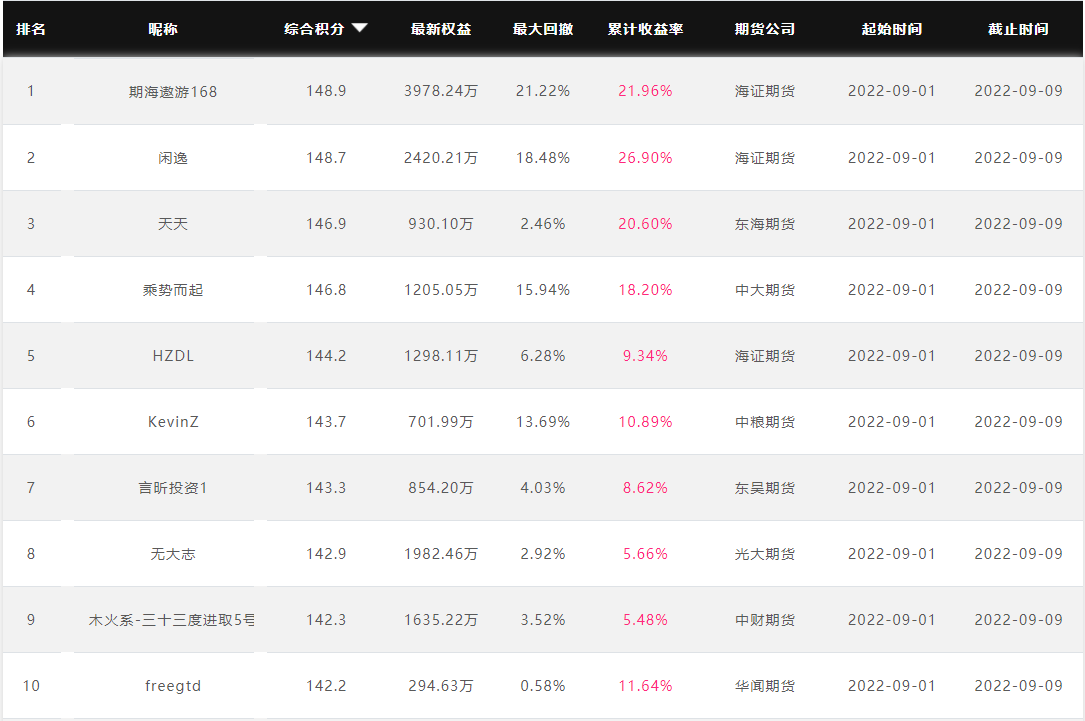
Task: Click equity value 2420.21万
Action: pos(441,158)
